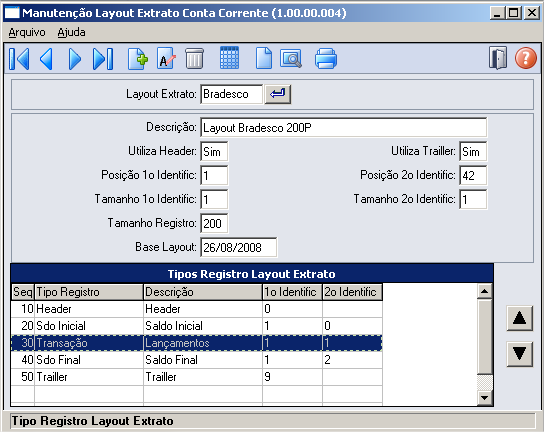Click the Seq 10 cell
The image size is (544, 432).
click(23, 309)
